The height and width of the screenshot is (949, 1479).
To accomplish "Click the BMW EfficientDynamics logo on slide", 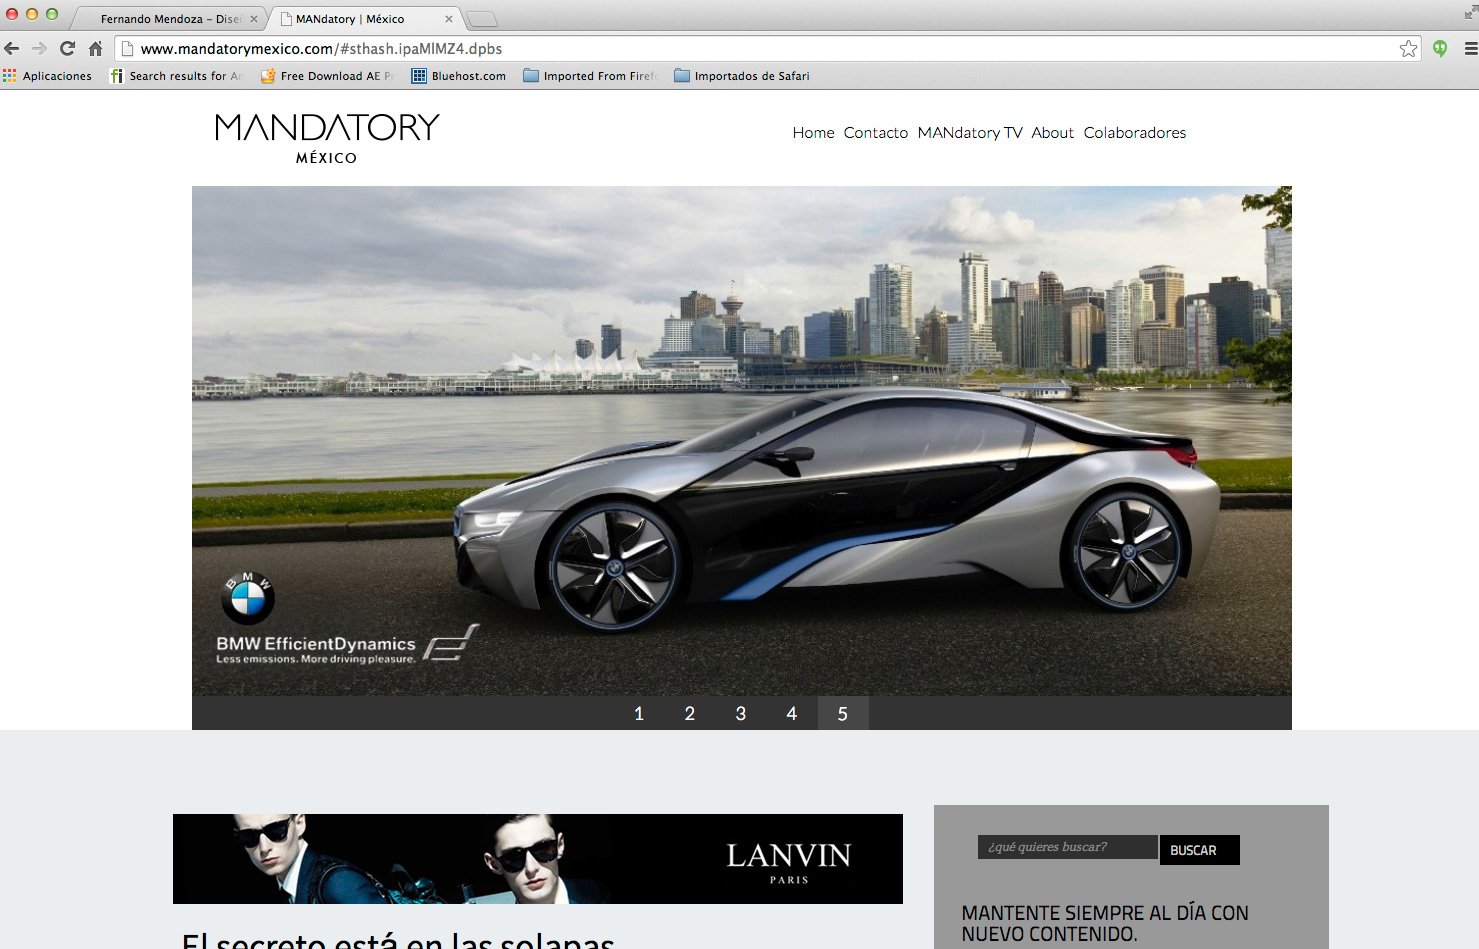I will point(347,620).
